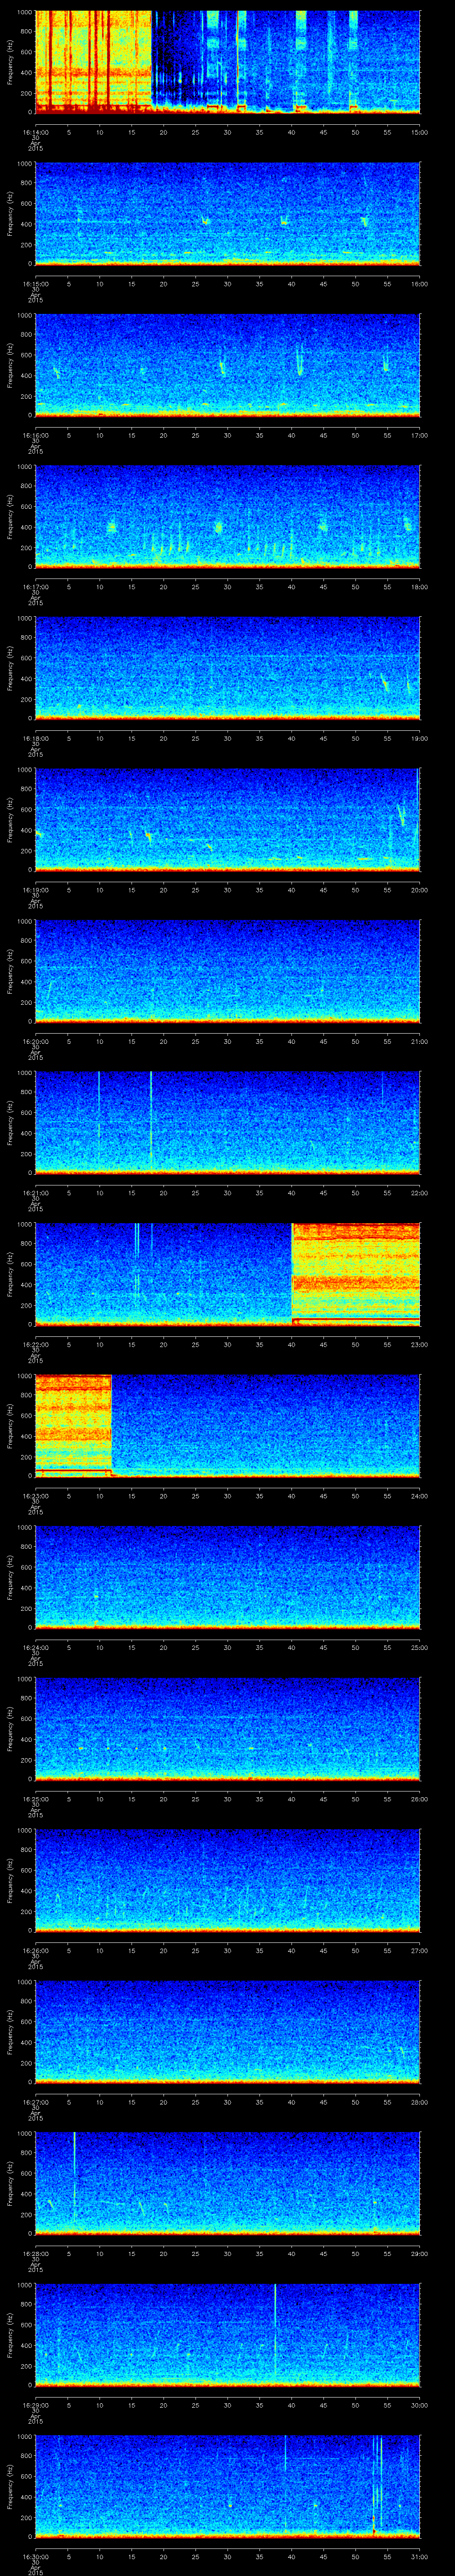Screen dimensions: 455x2576
Task: Select the spectrogram plot beginning 16:17:00
Action: click(227, 517)
